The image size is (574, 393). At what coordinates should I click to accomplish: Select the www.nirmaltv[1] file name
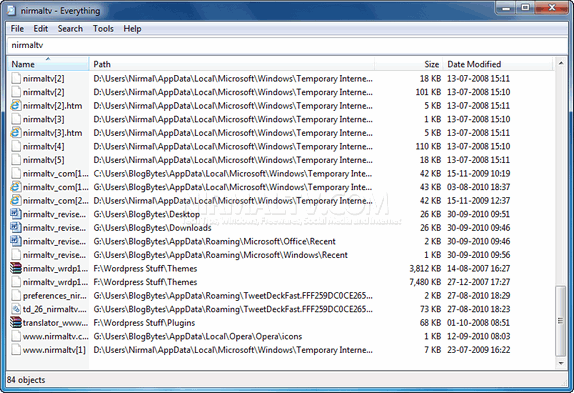[54, 349]
